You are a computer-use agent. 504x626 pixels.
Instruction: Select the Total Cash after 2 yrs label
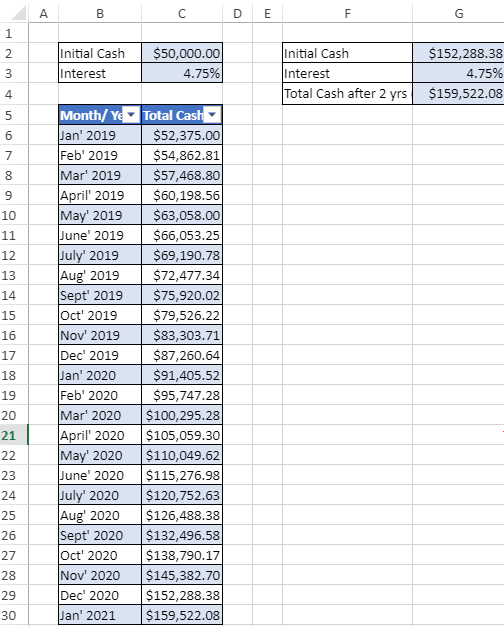point(347,93)
